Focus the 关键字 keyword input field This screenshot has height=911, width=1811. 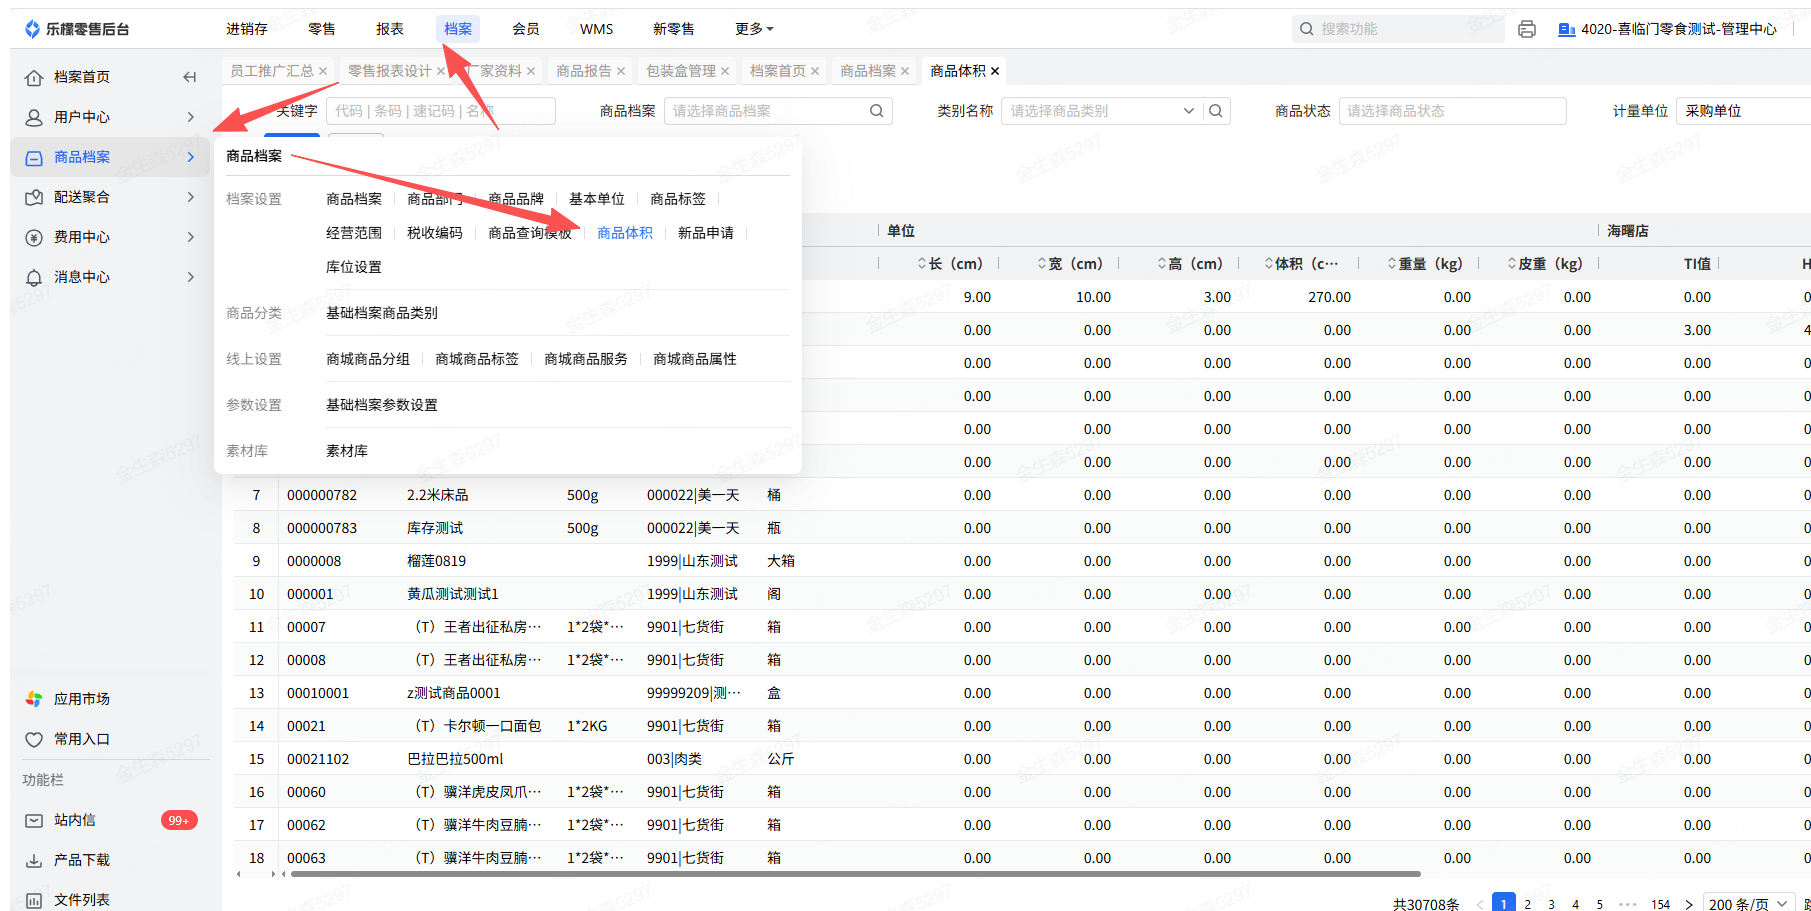[440, 111]
